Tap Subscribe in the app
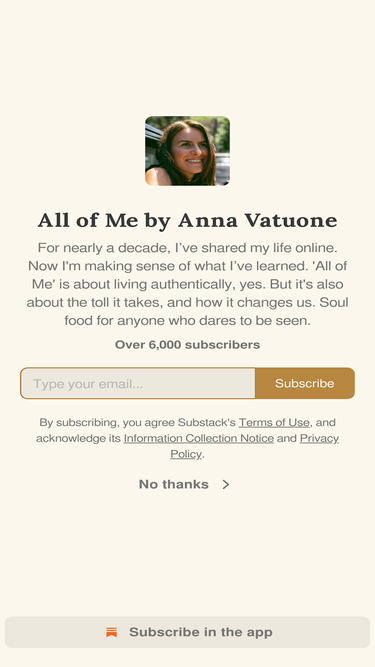This screenshot has width=375, height=667. pos(188,632)
